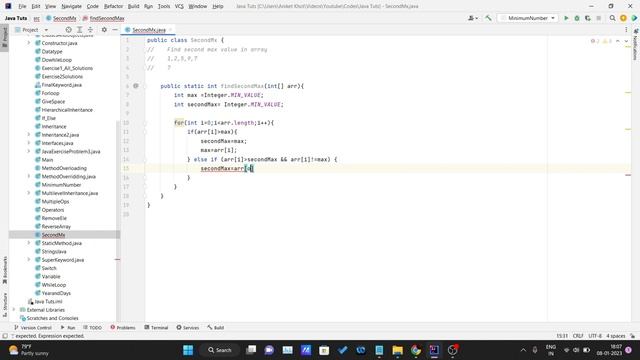Image resolution: width=640 pixels, height=360 pixels.
Task: Click the CRLF line separator status
Action: (578, 336)
